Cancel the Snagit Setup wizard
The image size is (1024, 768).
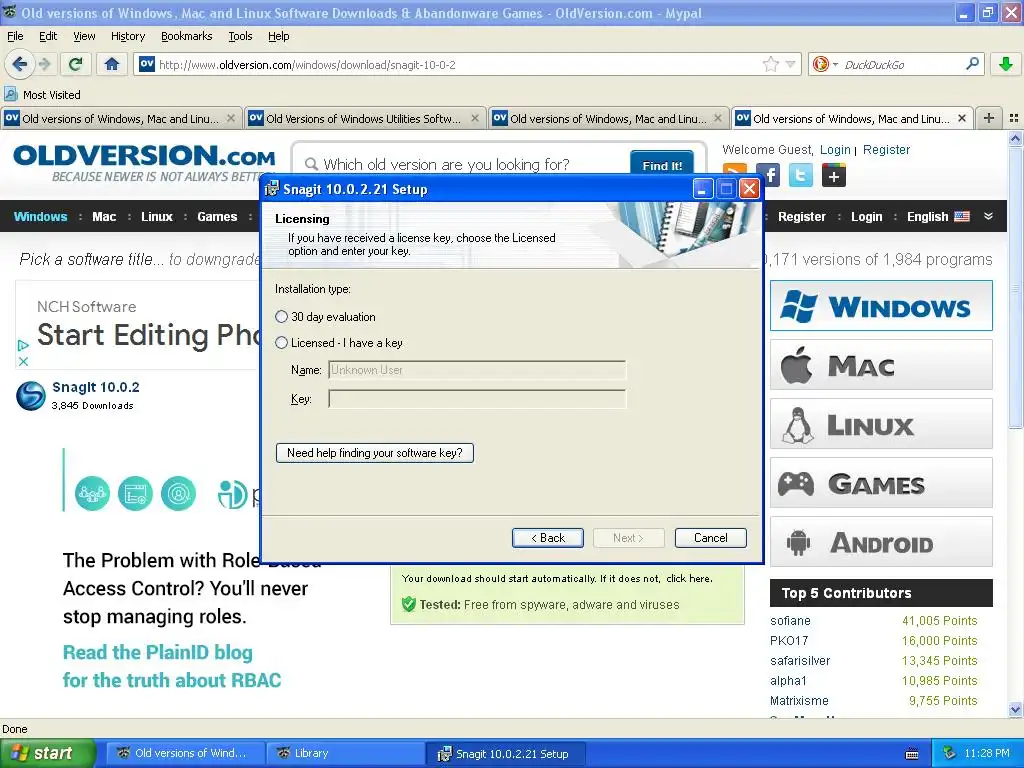pos(711,537)
